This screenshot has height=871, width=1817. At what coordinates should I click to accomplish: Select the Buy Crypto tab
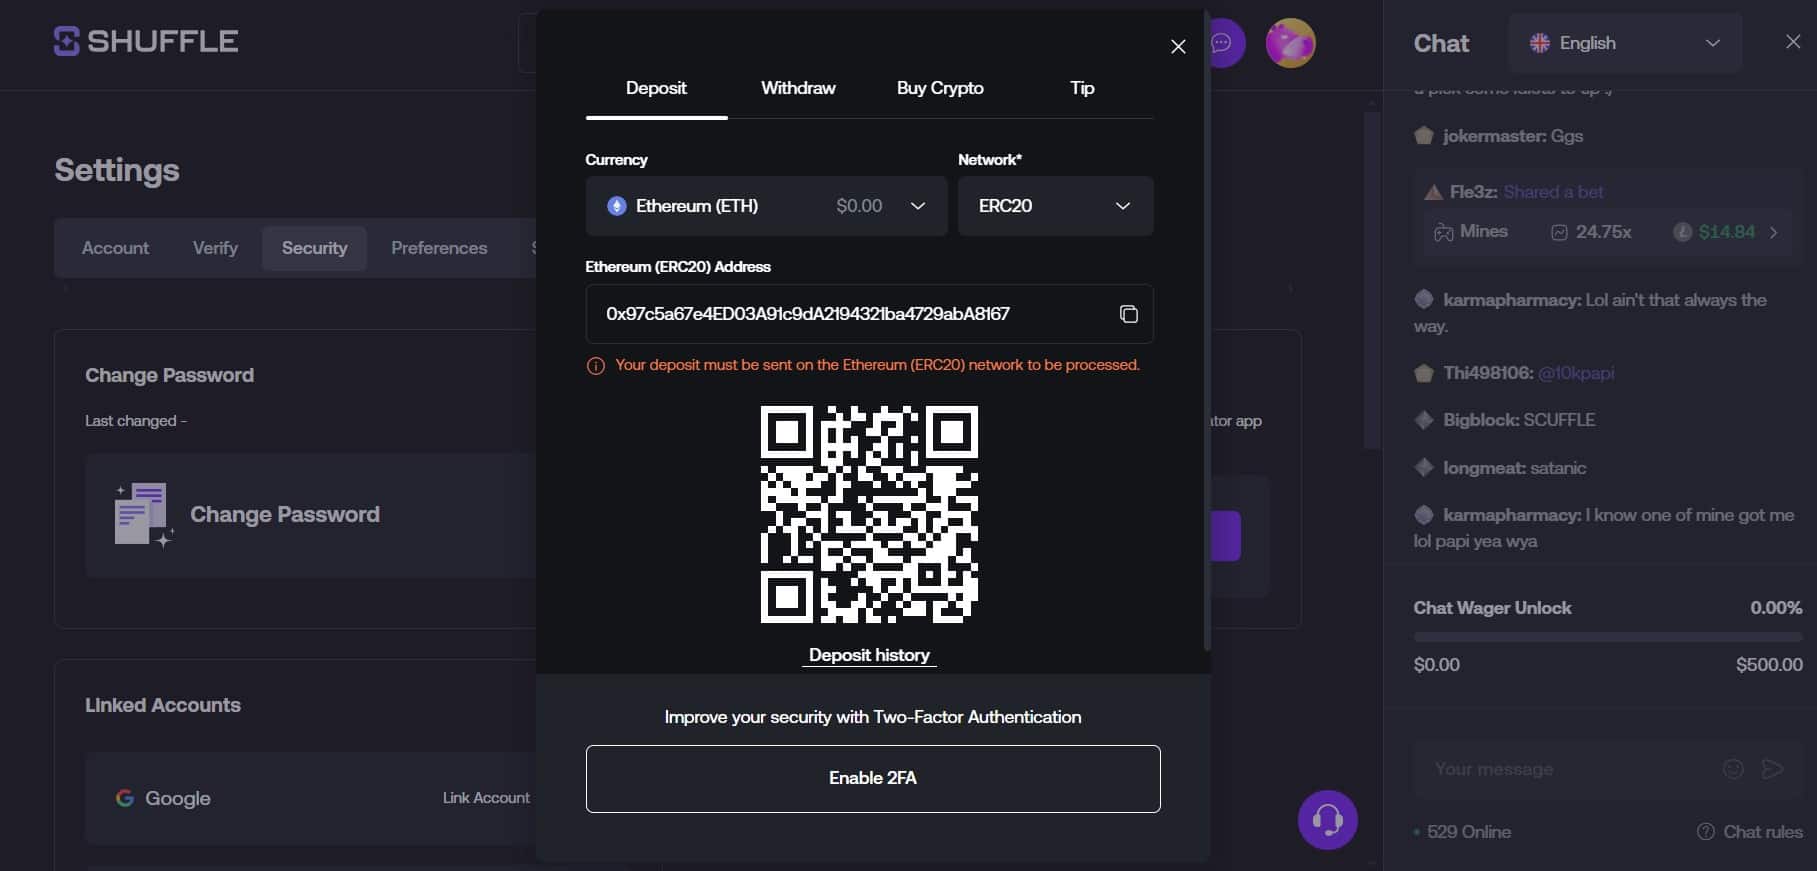939,88
